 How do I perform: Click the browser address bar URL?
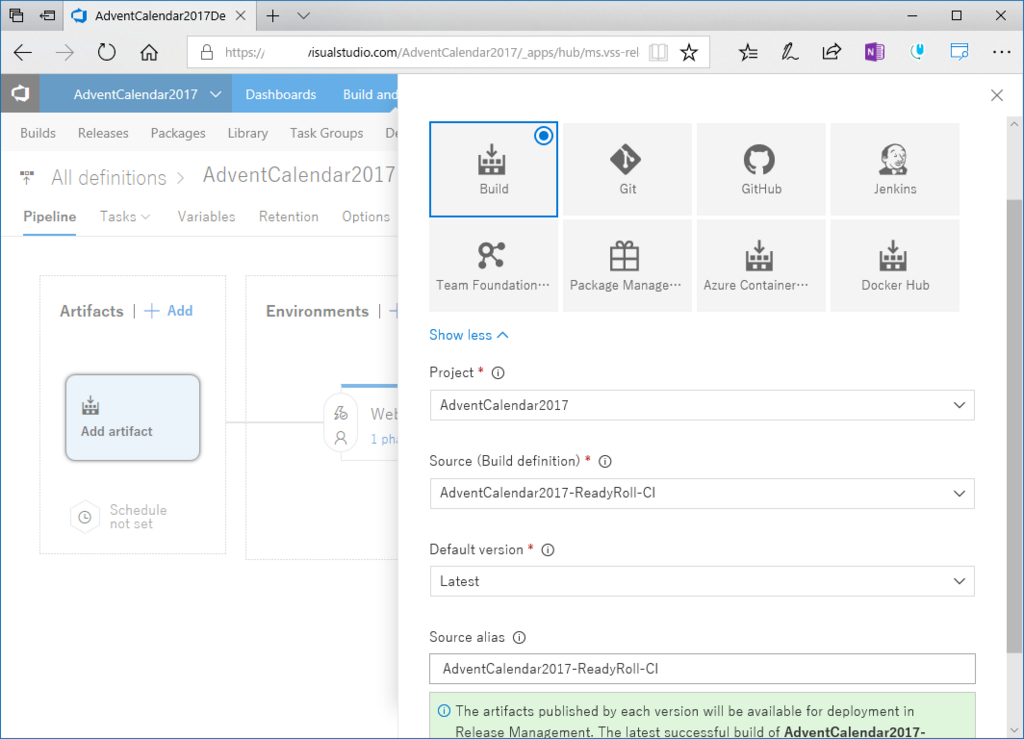pos(431,53)
